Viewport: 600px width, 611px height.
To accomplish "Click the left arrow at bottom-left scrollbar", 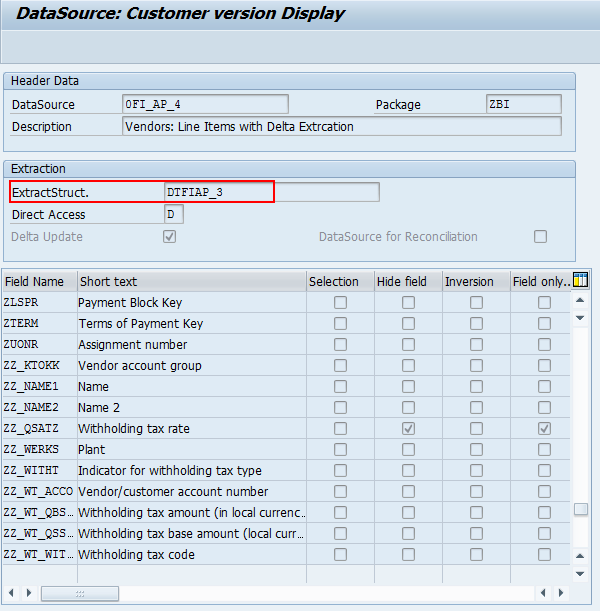I will coord(11,593).
